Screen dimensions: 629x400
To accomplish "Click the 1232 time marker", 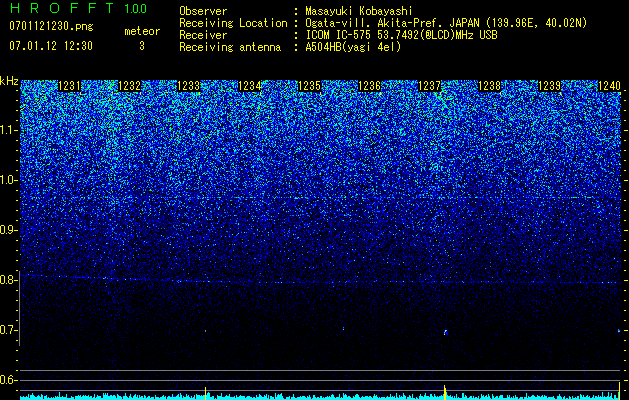I will 130,86.
